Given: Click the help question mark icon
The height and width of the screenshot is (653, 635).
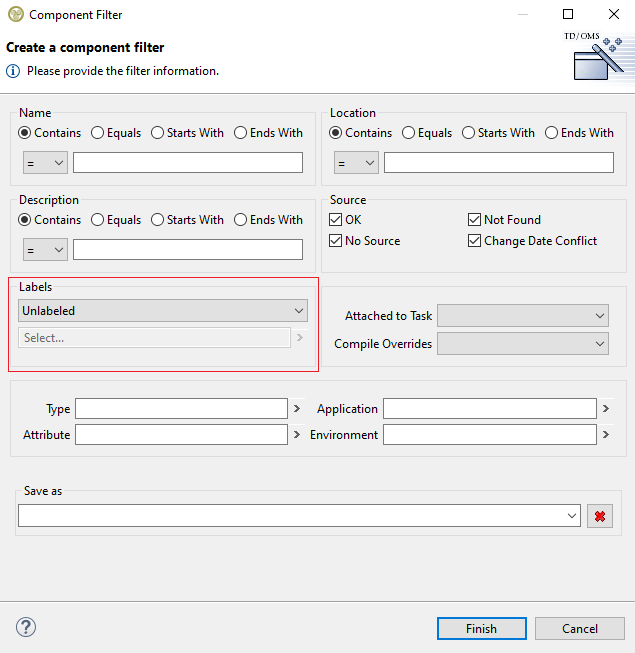Looking at the screenshot, I should pyautogui.click(x=26, y=627).
